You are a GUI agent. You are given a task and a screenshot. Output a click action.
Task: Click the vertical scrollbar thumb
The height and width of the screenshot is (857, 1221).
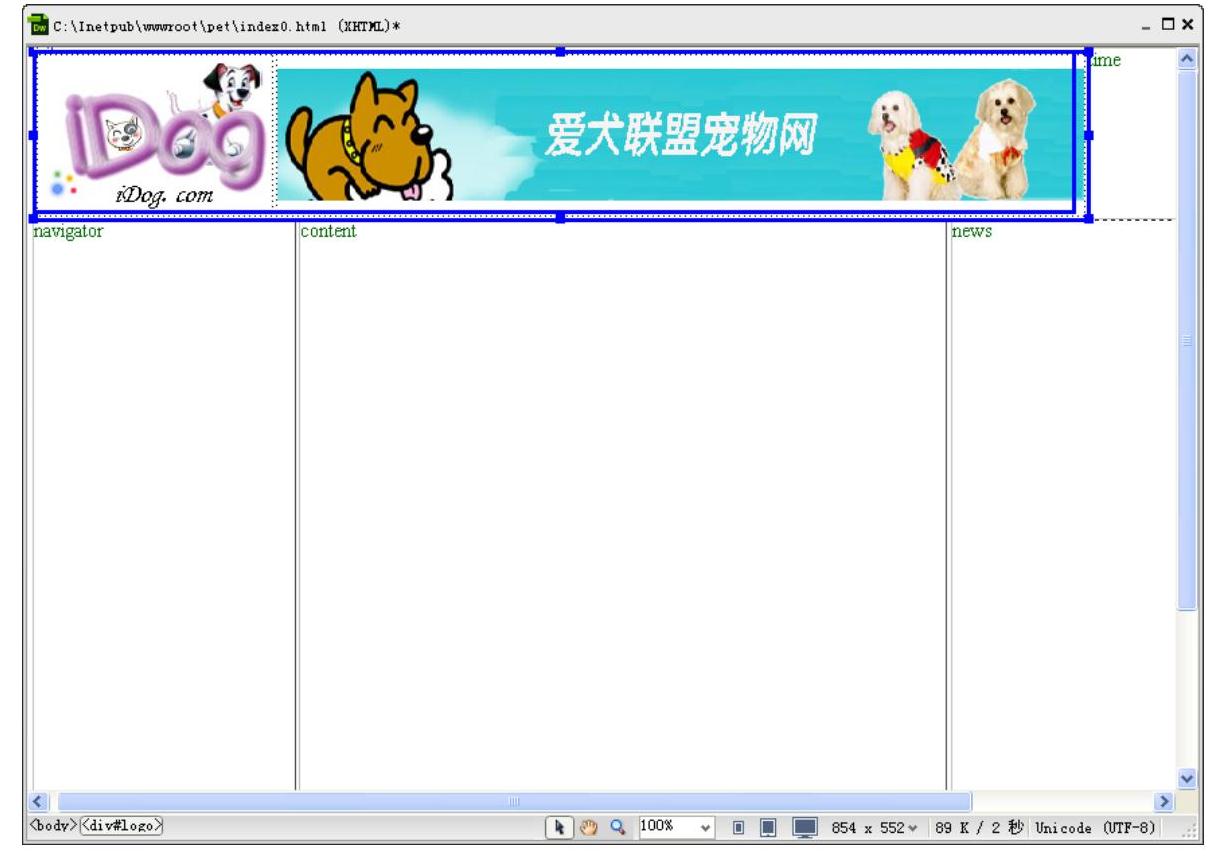click(x=1187, y=340)
